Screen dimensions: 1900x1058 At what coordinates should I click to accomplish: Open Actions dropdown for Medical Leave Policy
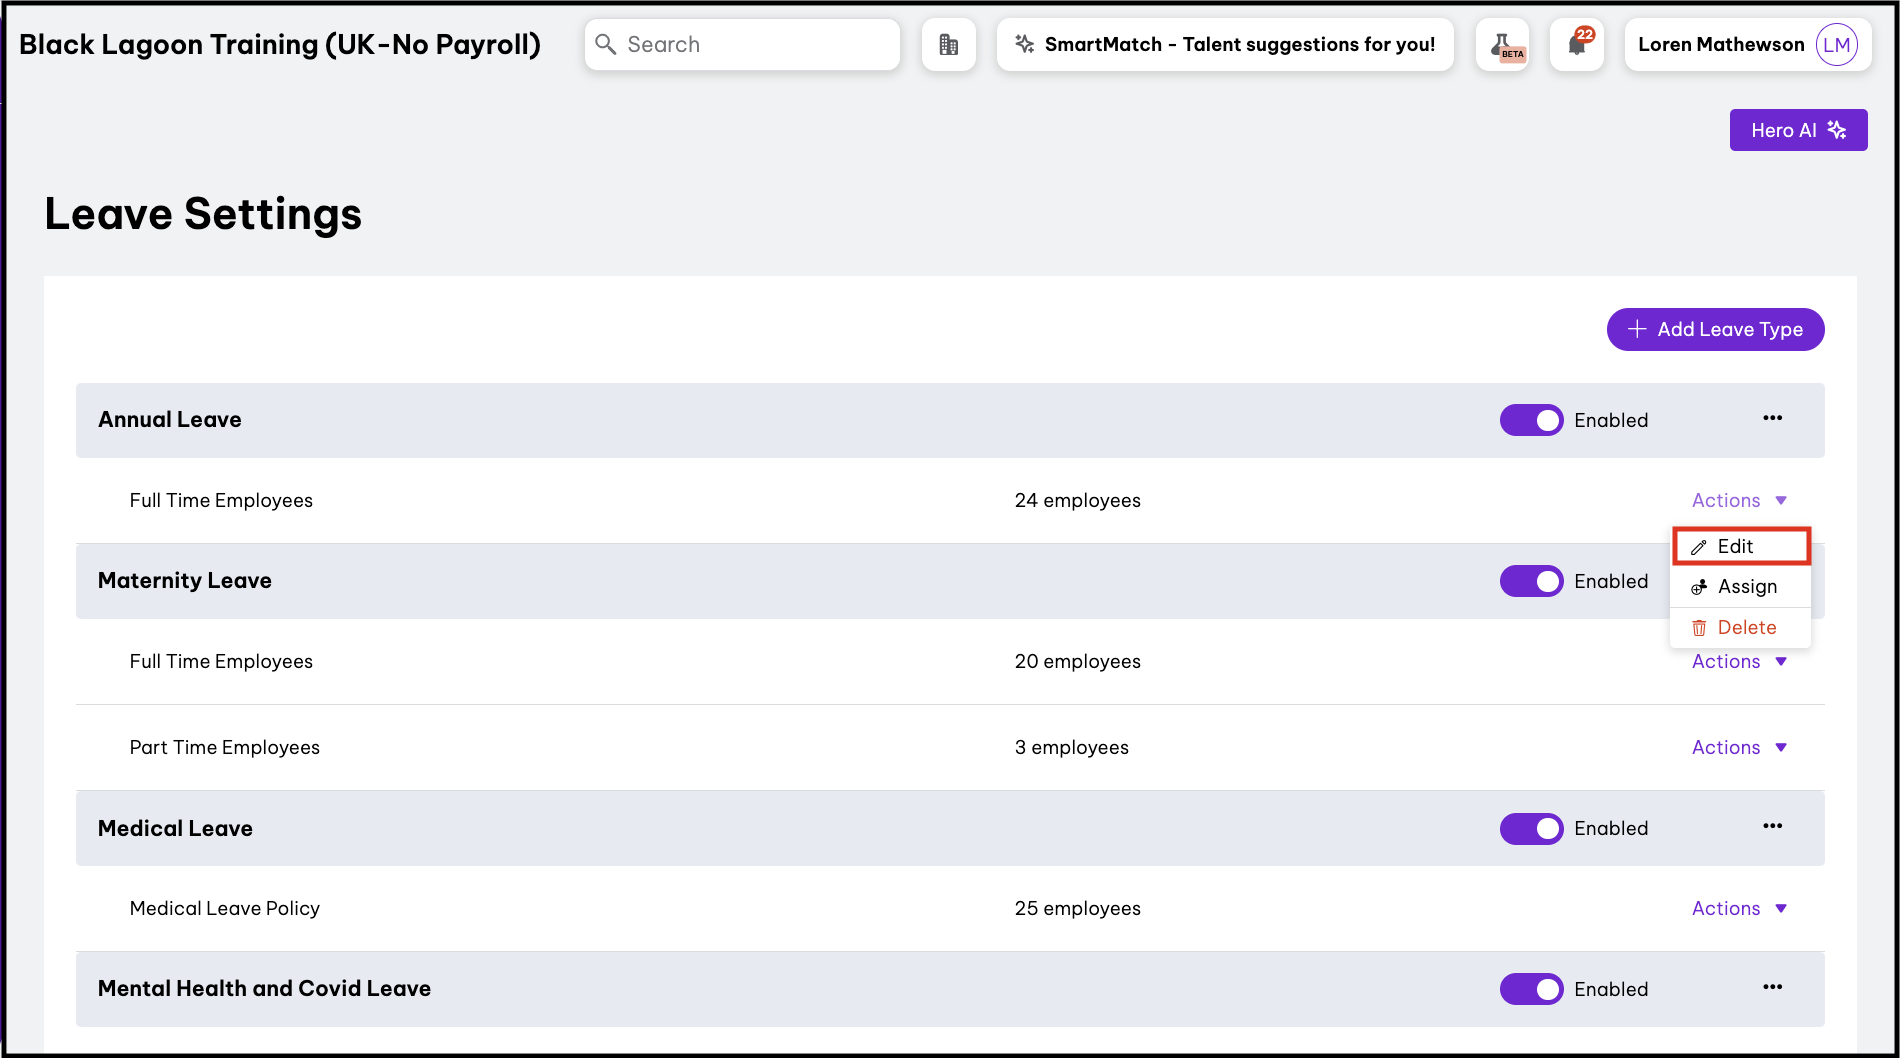(1738, 908)
